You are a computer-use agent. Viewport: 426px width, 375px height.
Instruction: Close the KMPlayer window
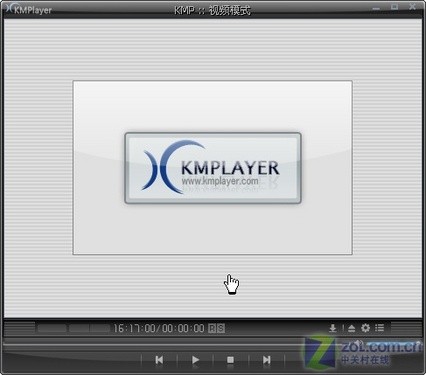(412, 7)
